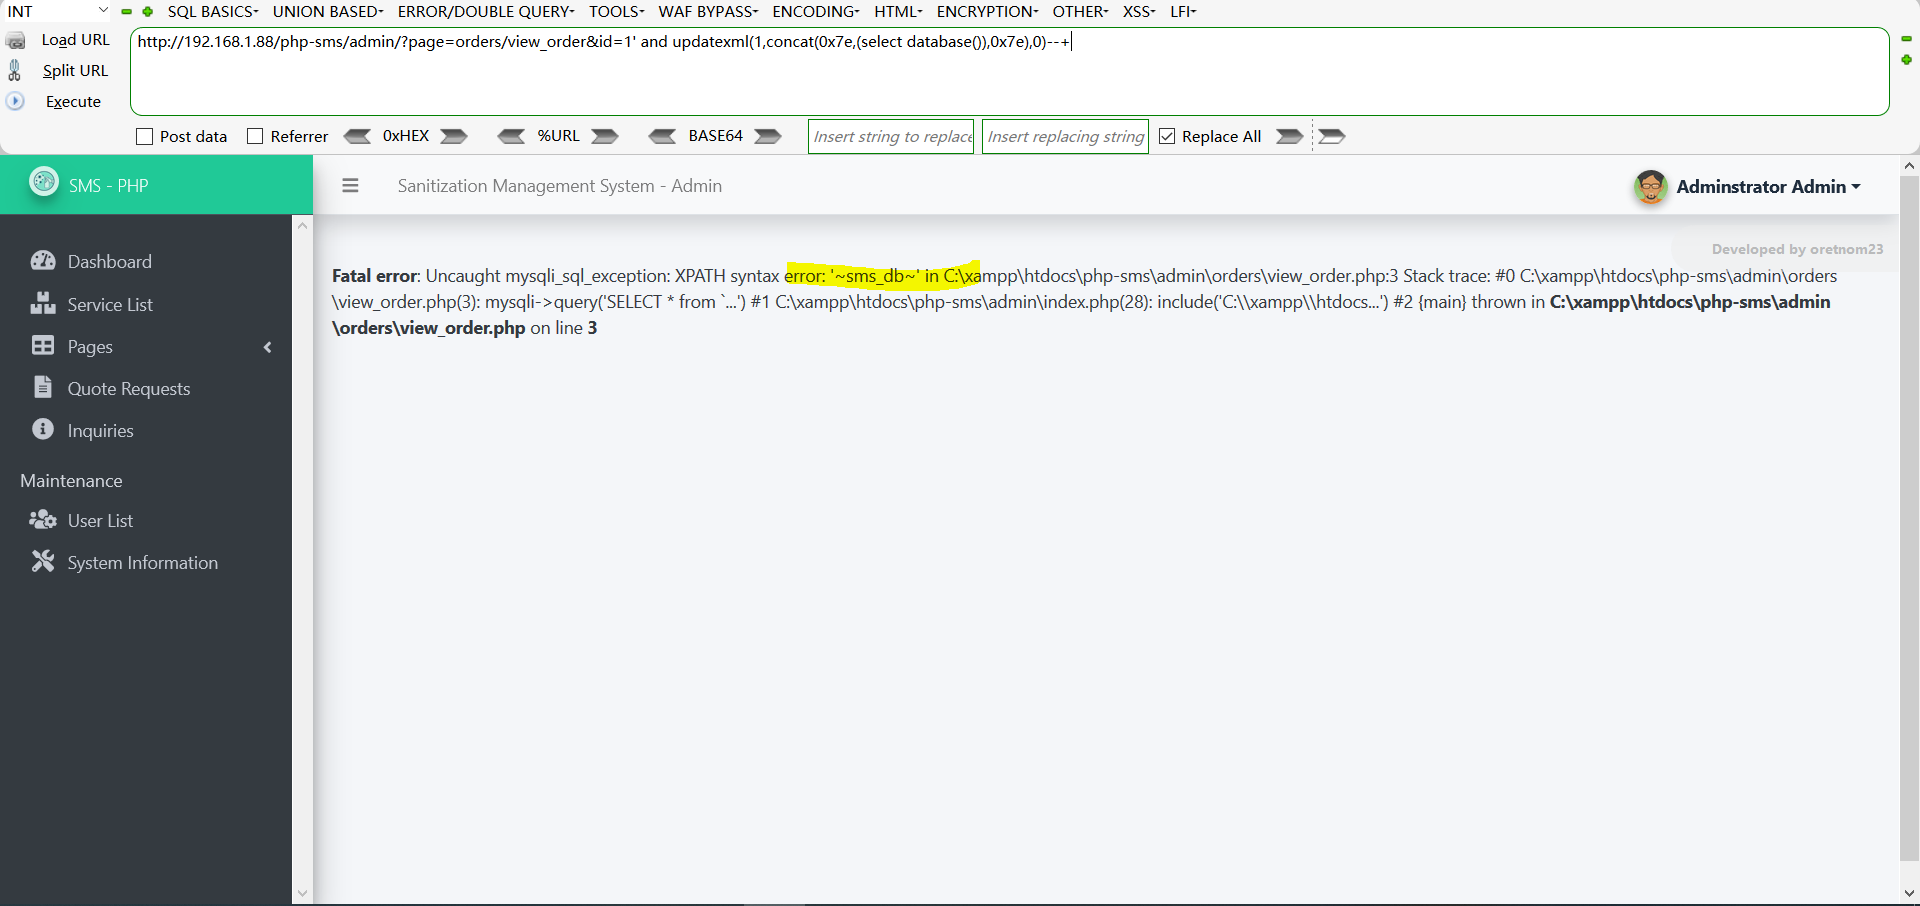This screenshot has height=906, width=1920.
Task: Open the INT type dropdown
Action: pos(58,11)
